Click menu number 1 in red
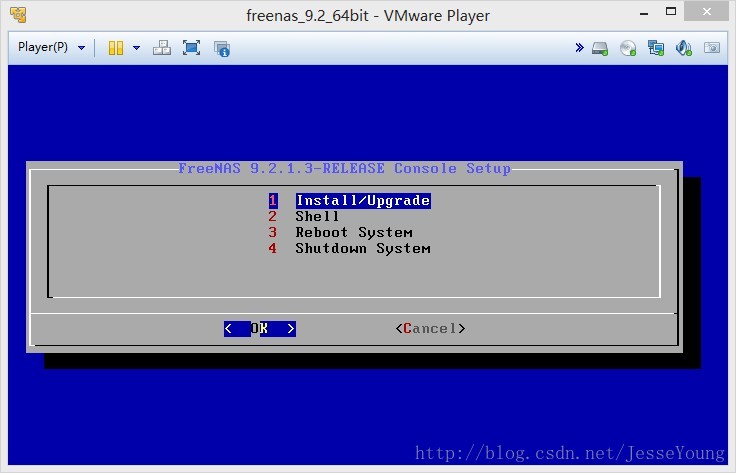Viewport: 736px width, 473px height. click(273, 201)
